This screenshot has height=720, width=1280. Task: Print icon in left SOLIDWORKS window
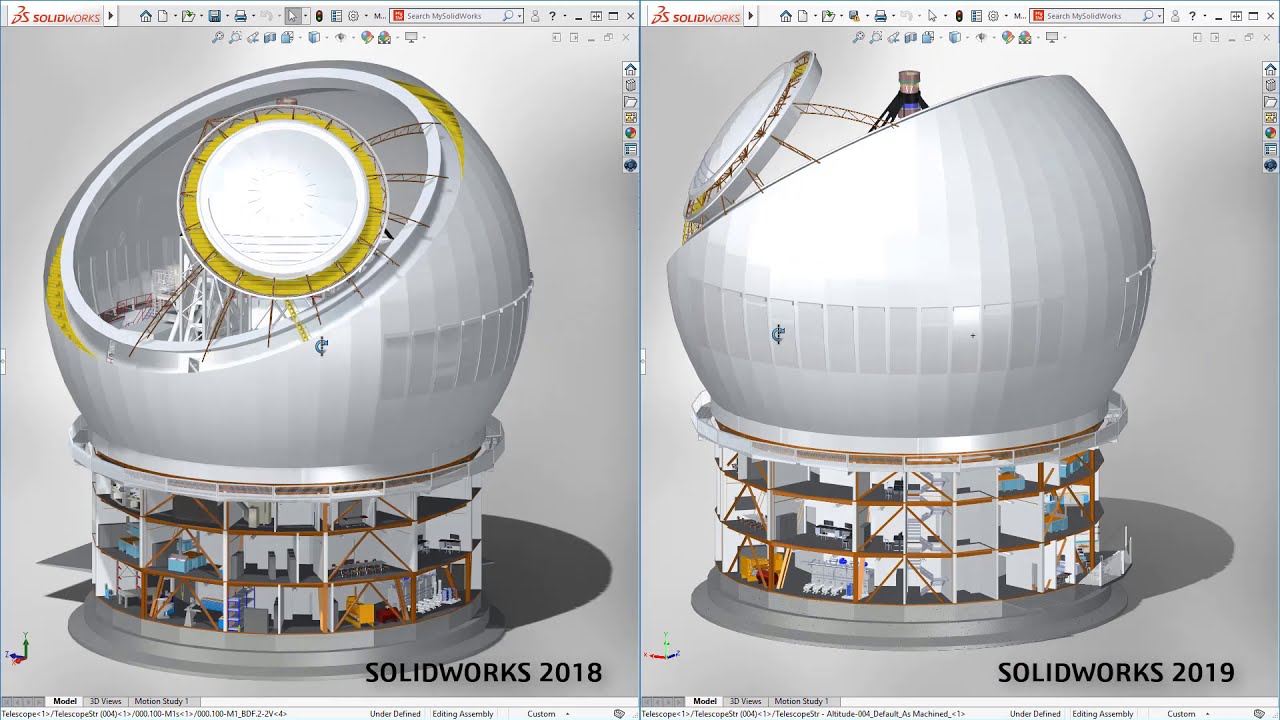[x=241, y=16]
